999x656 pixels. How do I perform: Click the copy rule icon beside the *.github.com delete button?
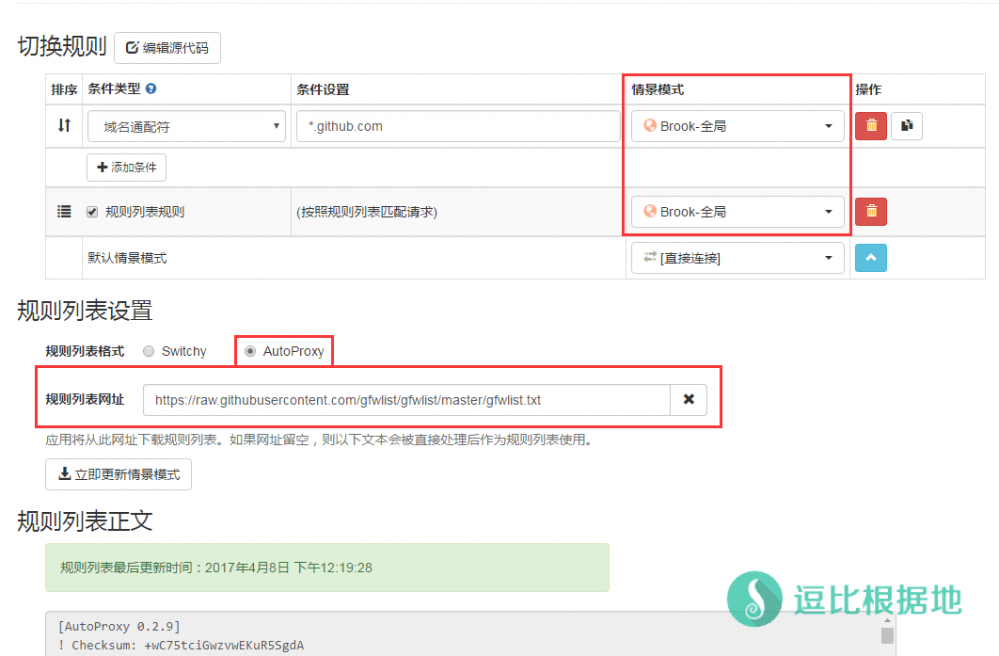(906, 126)
